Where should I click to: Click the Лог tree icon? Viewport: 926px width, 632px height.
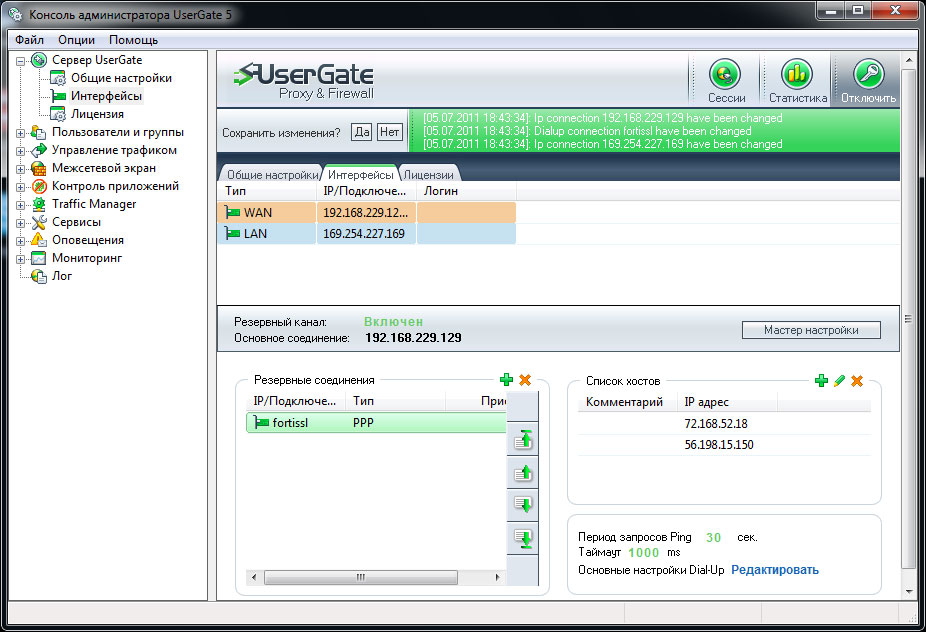[x=39, y=276]
